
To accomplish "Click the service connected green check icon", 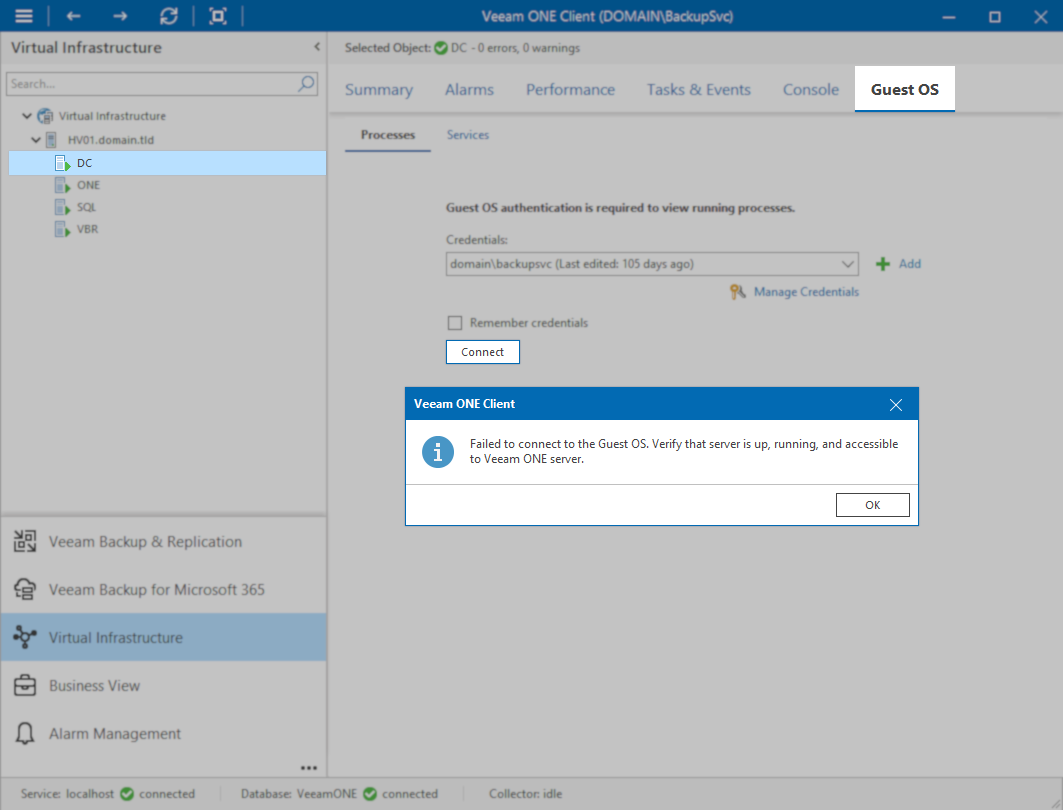I will point(127,794).
